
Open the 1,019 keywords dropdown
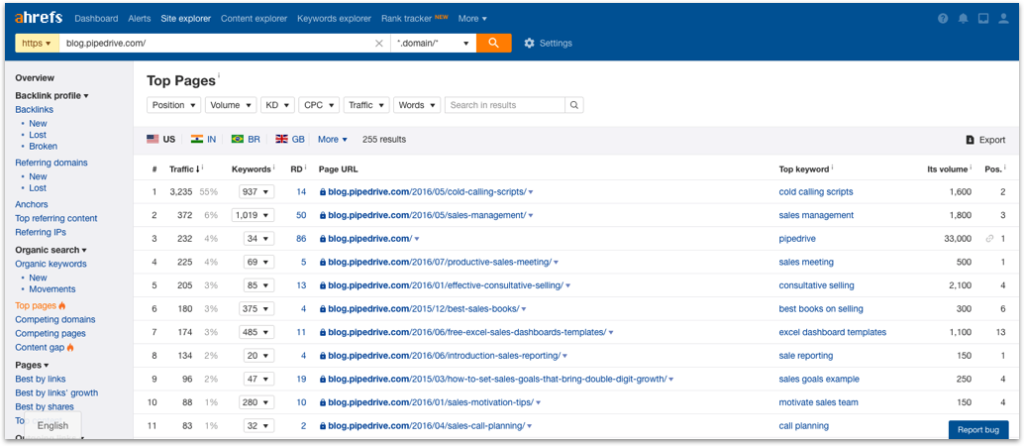coord(253,215)
